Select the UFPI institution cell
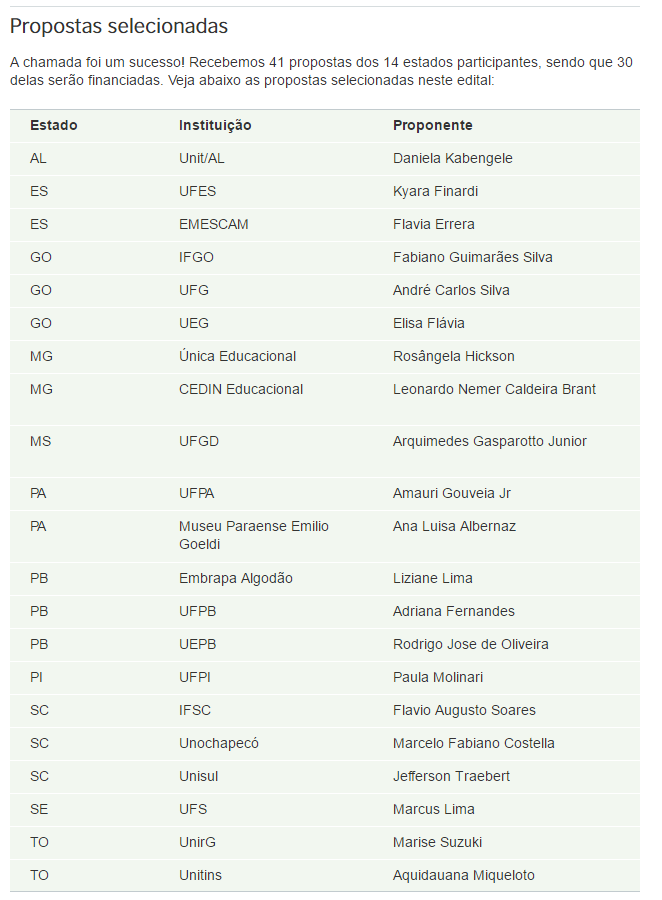This screenshot has width=662, height=900. pos(195,677)
